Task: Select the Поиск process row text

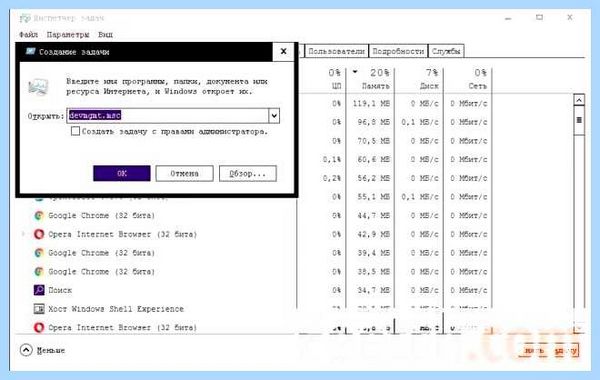Action: click(60, 290)
